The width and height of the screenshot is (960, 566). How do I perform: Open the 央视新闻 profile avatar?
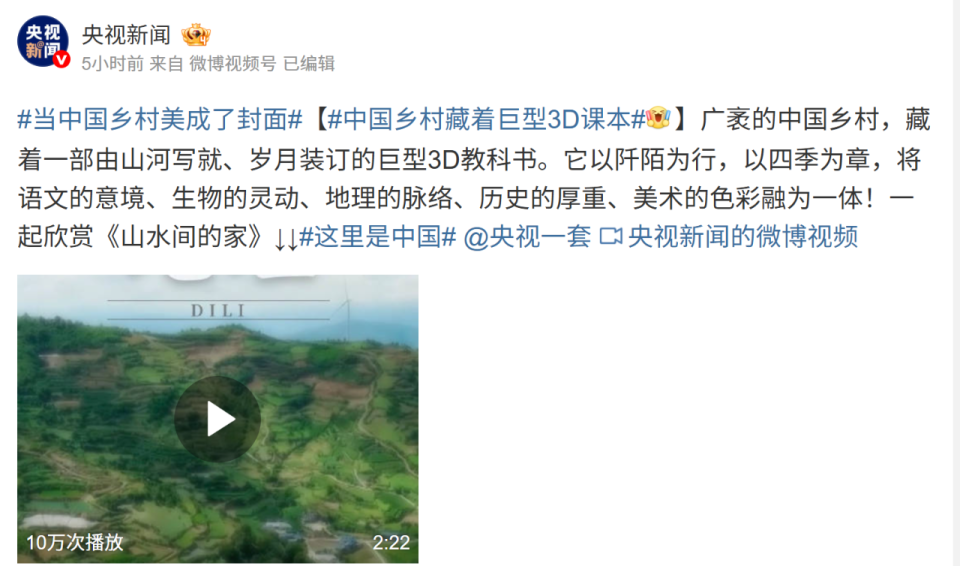coord(42,42)
